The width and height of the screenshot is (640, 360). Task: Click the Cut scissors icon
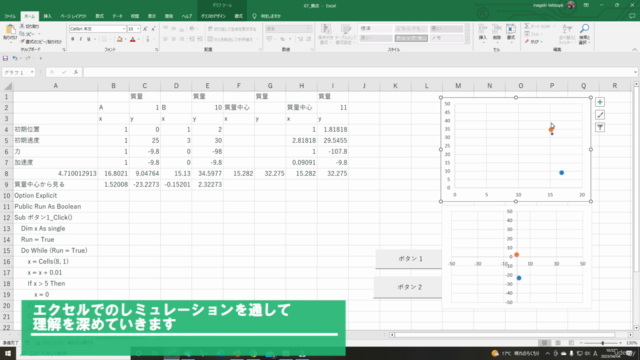[22, 26]
